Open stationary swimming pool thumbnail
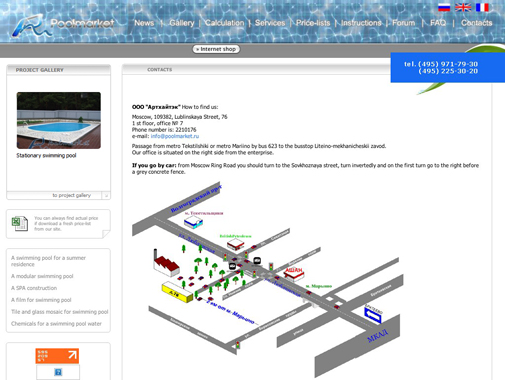Screen dimensions: 505x380 (x=59, y=120)
